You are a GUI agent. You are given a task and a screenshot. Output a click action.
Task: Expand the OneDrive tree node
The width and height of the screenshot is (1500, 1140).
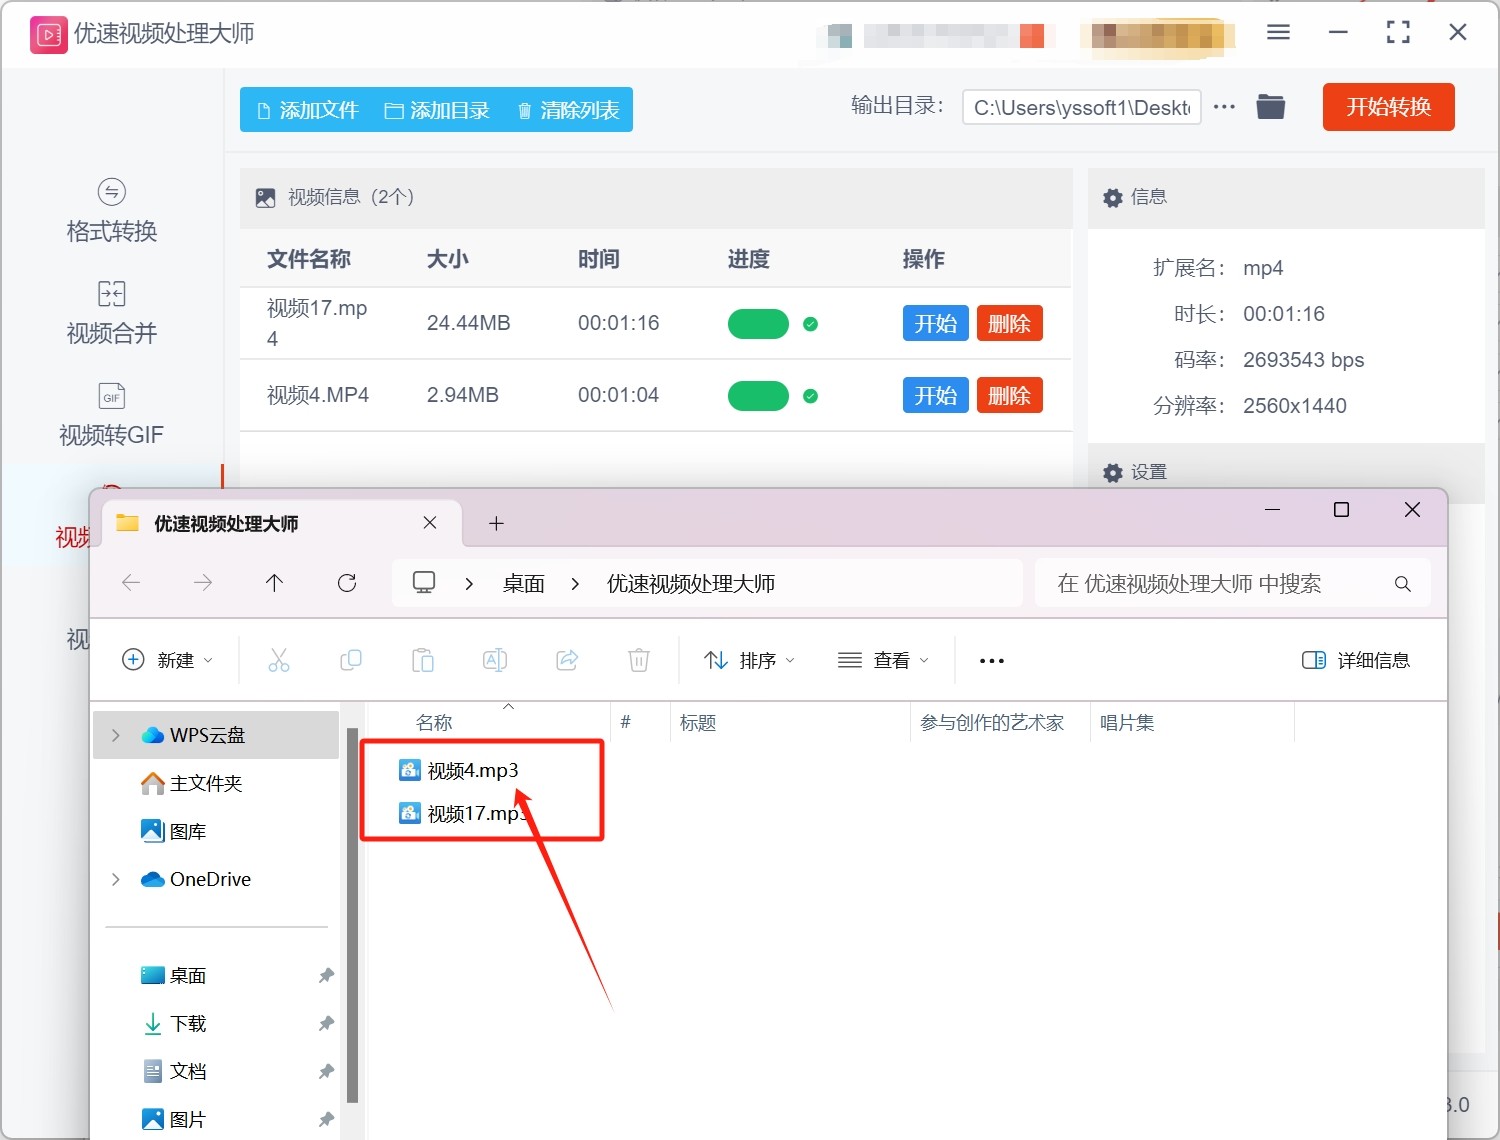116,879
